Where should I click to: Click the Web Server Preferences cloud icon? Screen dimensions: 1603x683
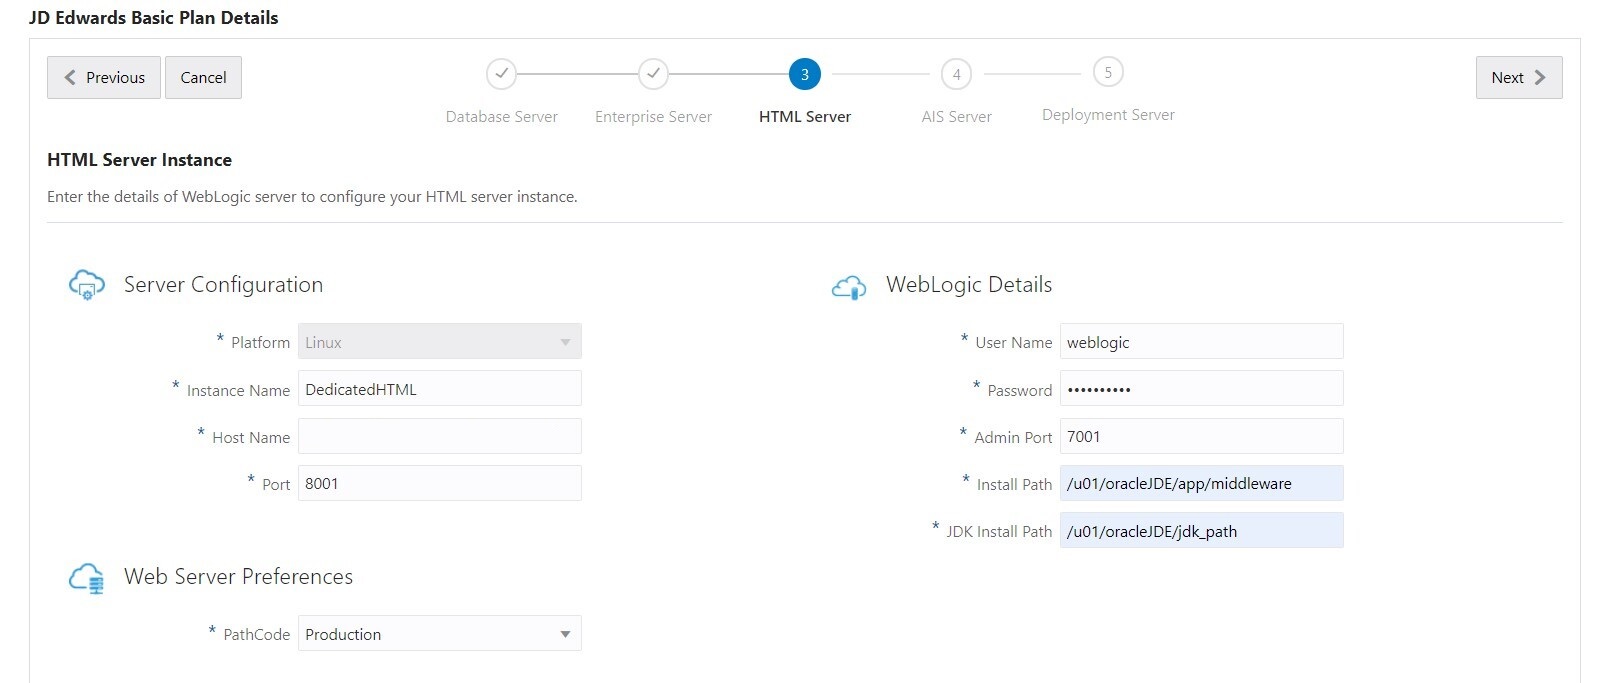(87, 578)
